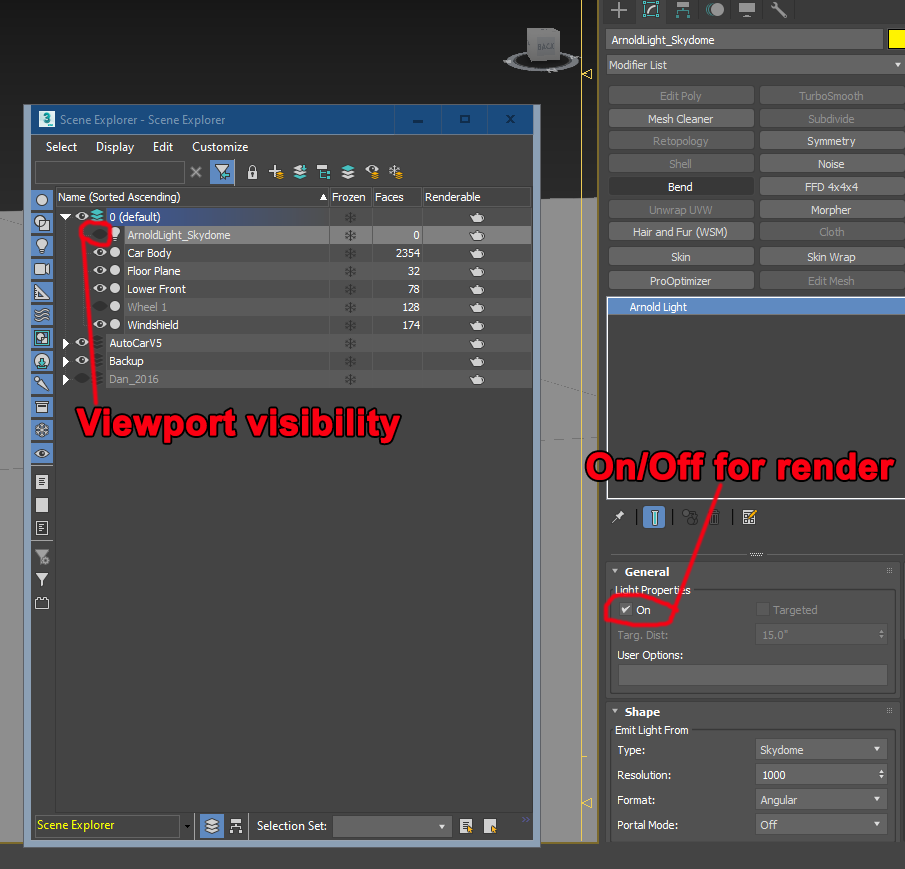
Task: Open the Type Skydome dropdown
Action: [x=821, y=750]
